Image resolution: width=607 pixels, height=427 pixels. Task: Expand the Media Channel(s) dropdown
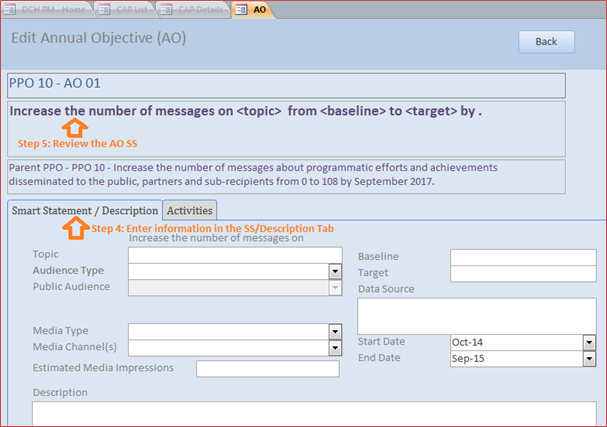(x=335, y=348)
